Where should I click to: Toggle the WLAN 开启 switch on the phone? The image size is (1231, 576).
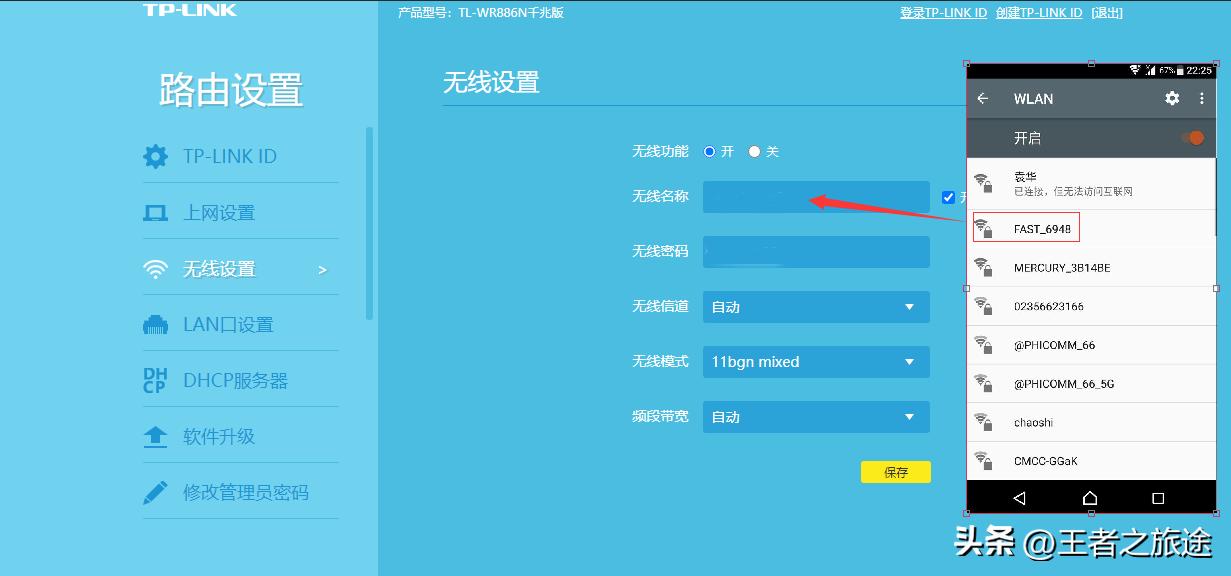1195,137
